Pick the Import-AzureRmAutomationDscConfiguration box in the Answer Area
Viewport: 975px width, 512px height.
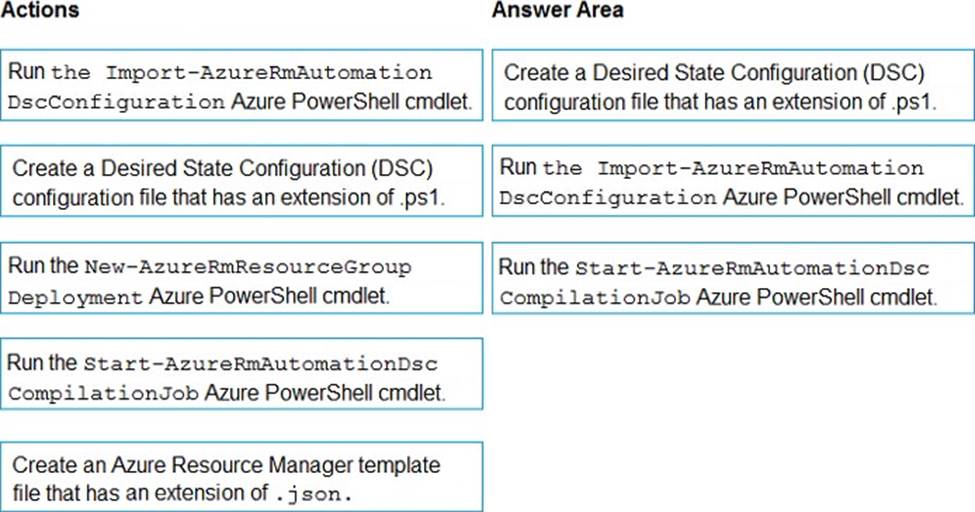click(730, 181)
